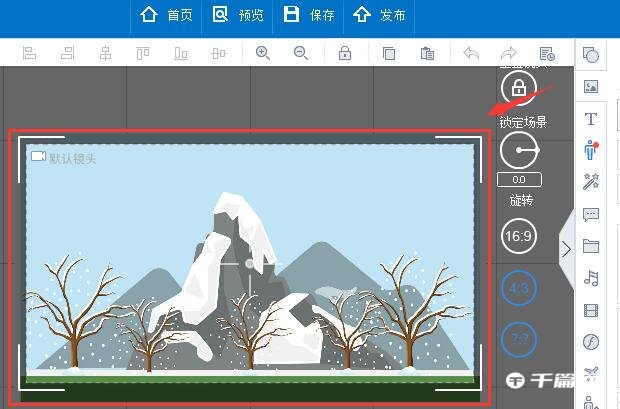
Task: Click the rotation angle value field
Action: (518, 179)
